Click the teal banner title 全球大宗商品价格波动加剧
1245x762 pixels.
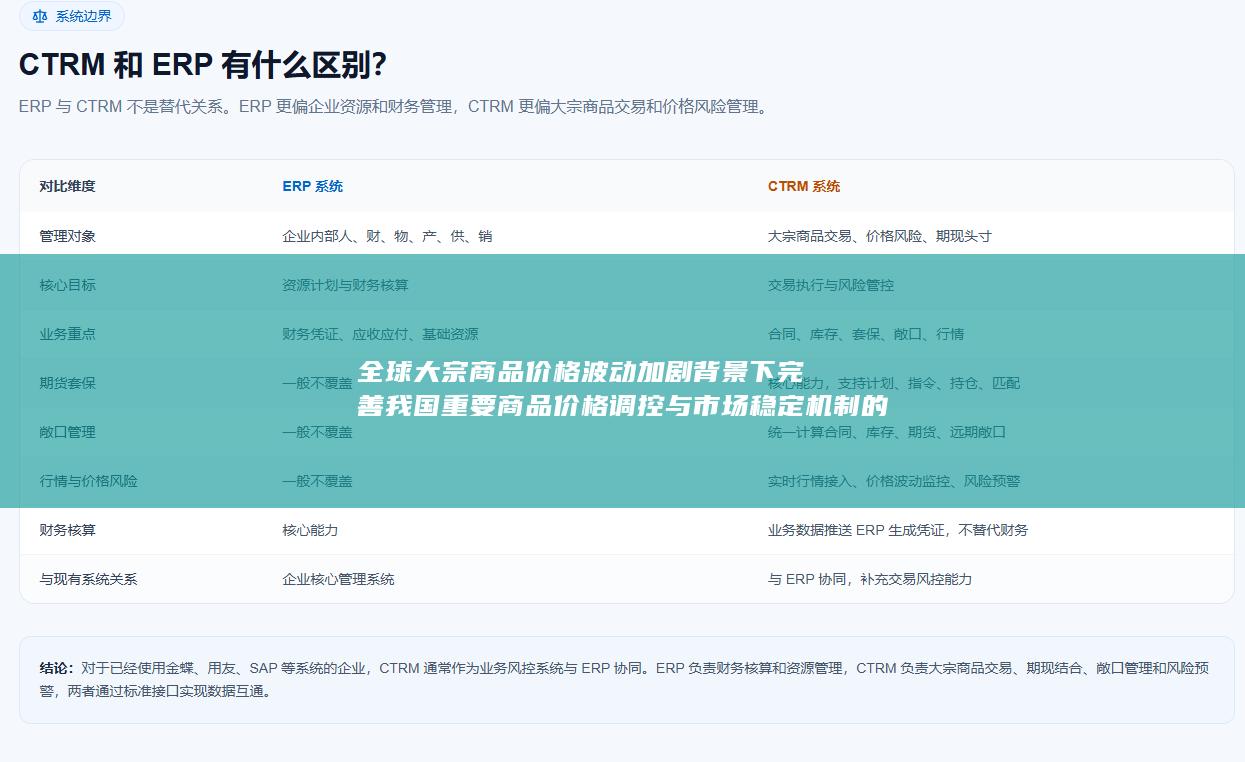point(623,389)
